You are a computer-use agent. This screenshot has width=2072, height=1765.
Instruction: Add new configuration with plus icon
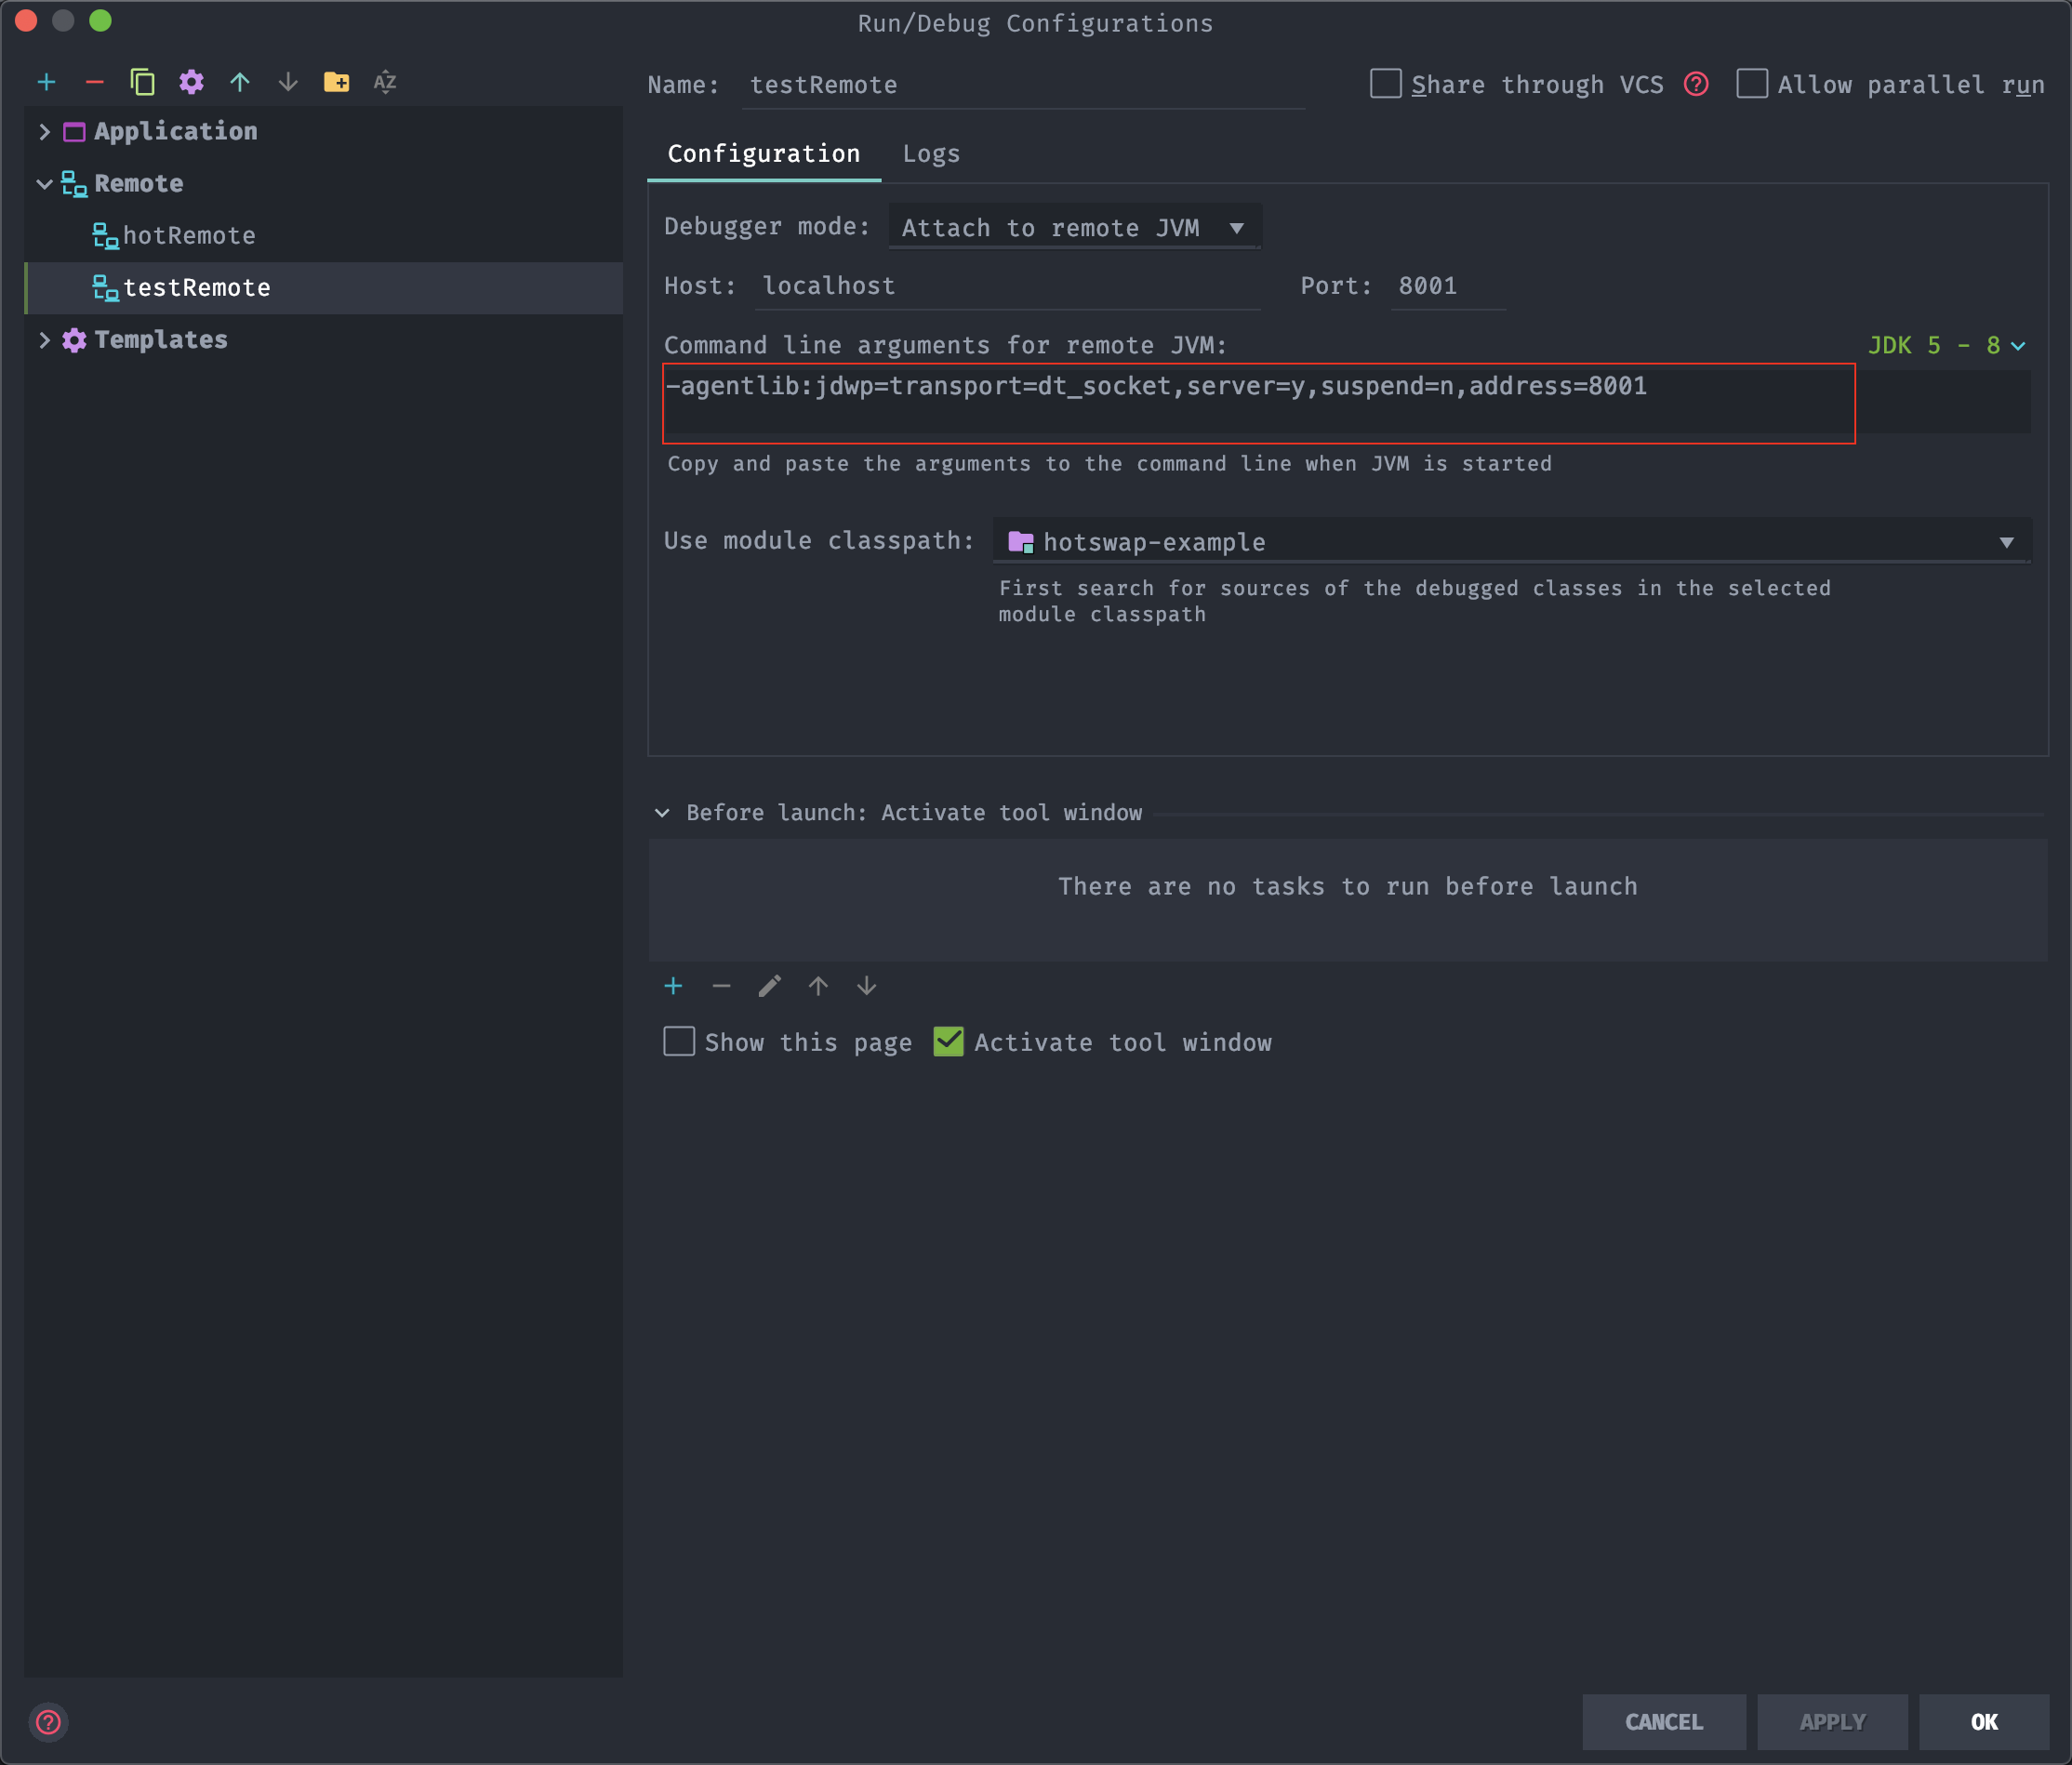click(x=47, y=82)
